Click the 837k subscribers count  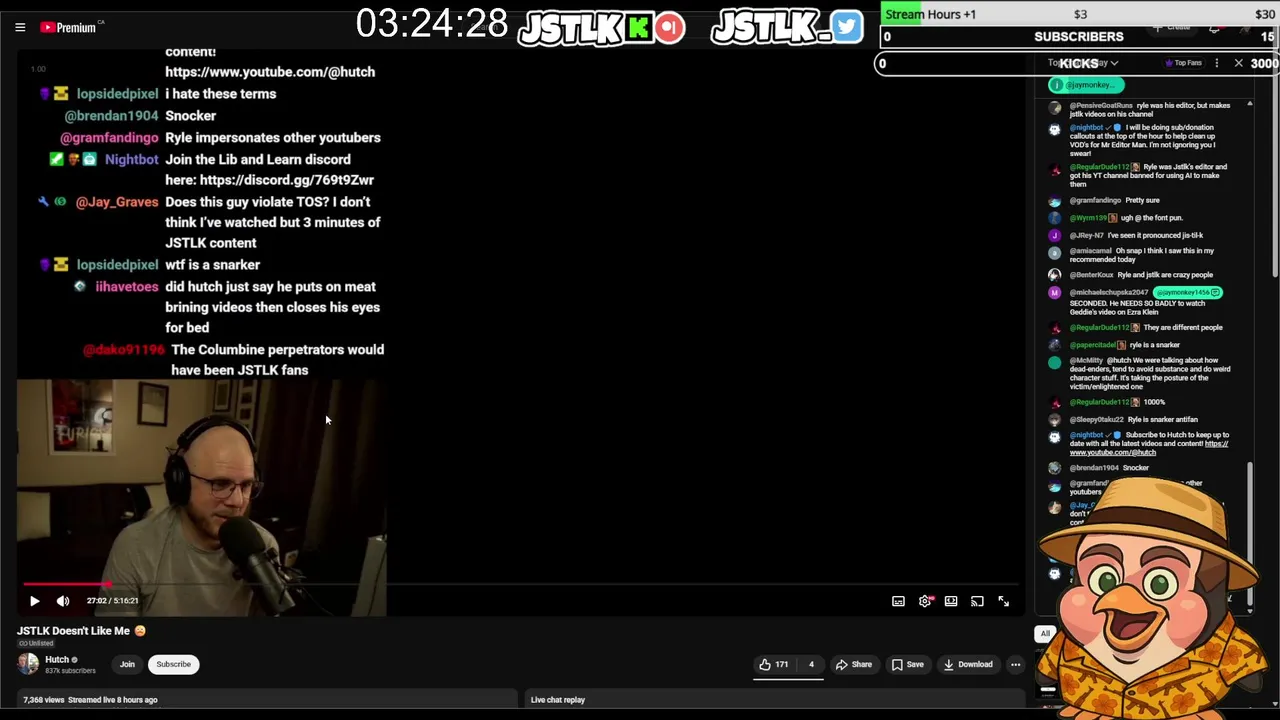pos(70,671)
